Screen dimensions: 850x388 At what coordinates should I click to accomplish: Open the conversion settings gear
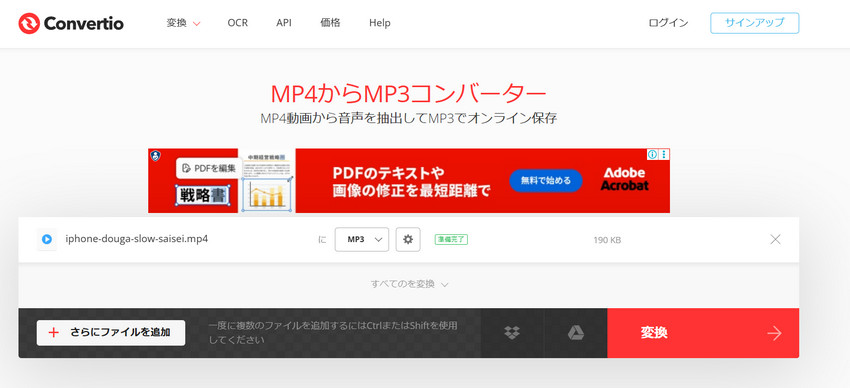click(x=408, y=239)
